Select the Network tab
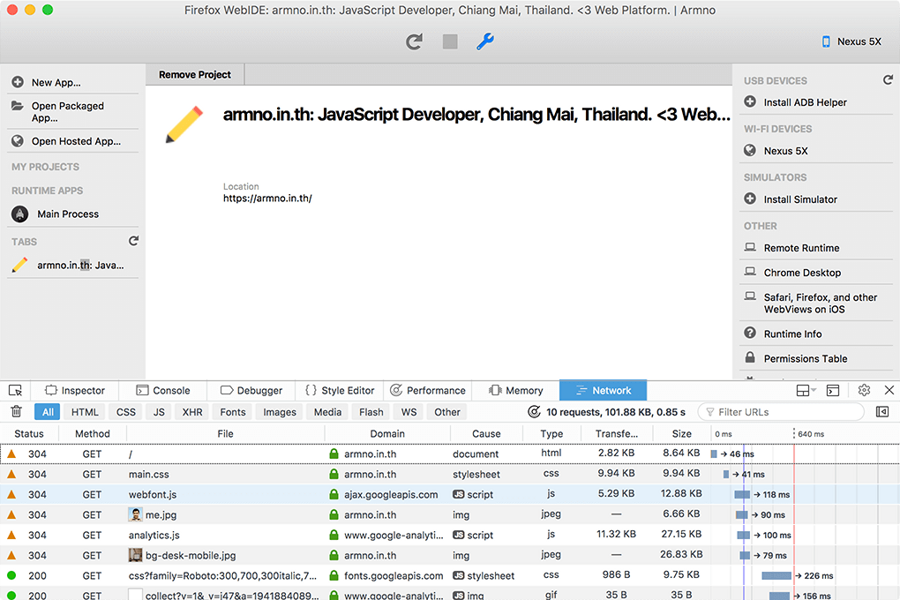900x600 pixels. [603, 390]
